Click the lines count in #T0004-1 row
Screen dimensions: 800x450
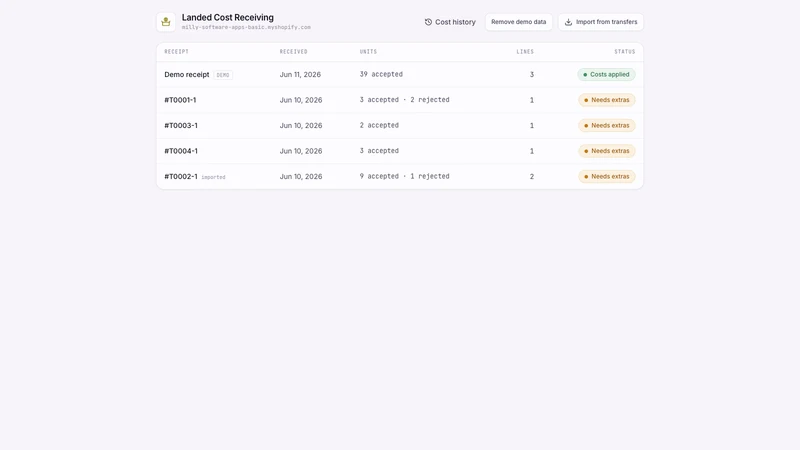pyautogui.click(x=532, y=151)
